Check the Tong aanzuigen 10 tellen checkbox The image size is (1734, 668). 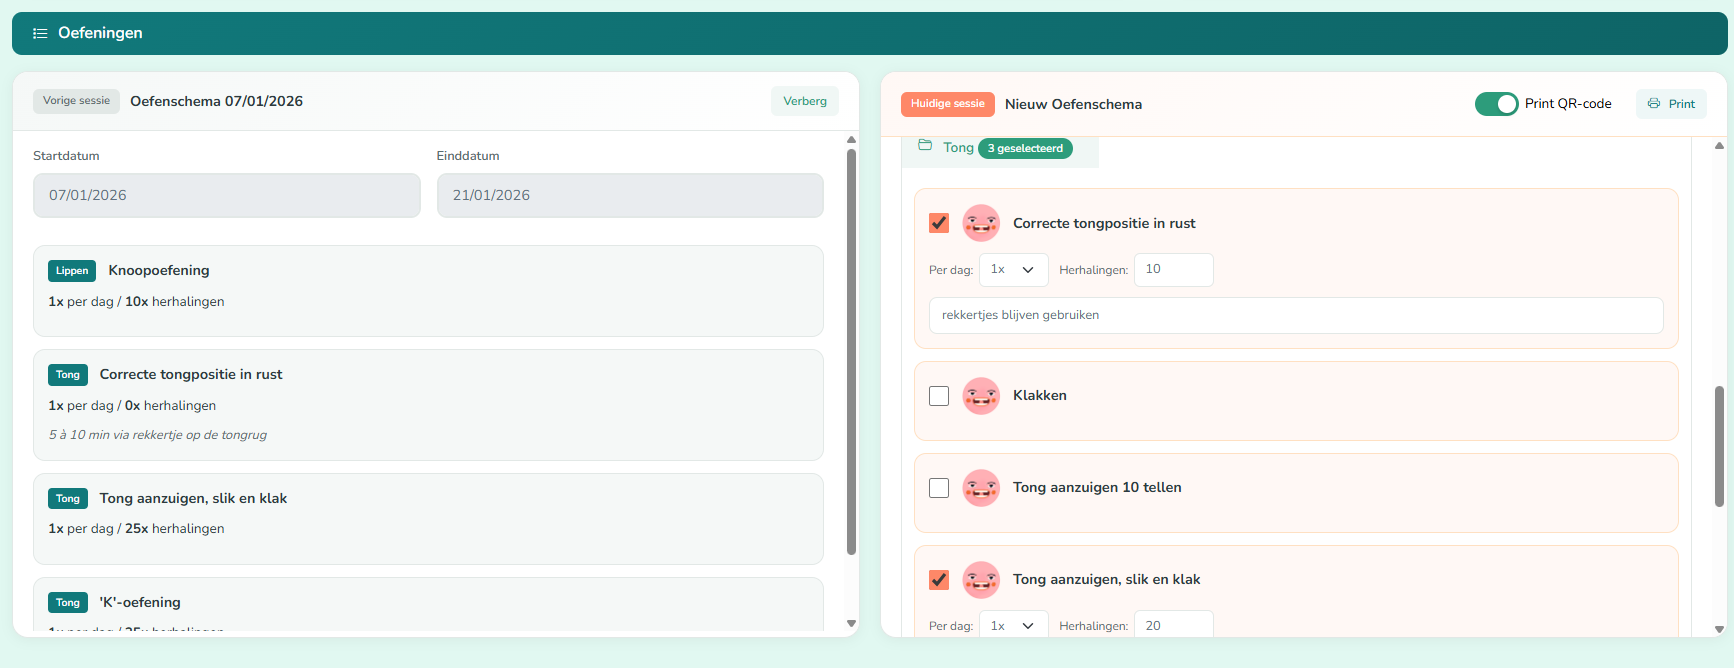point(939,488)
